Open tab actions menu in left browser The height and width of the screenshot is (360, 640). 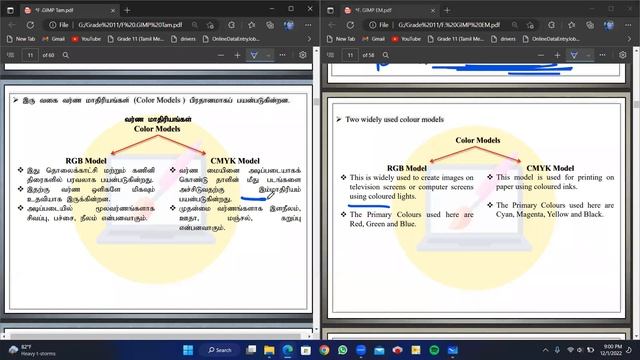coord(10,10)
